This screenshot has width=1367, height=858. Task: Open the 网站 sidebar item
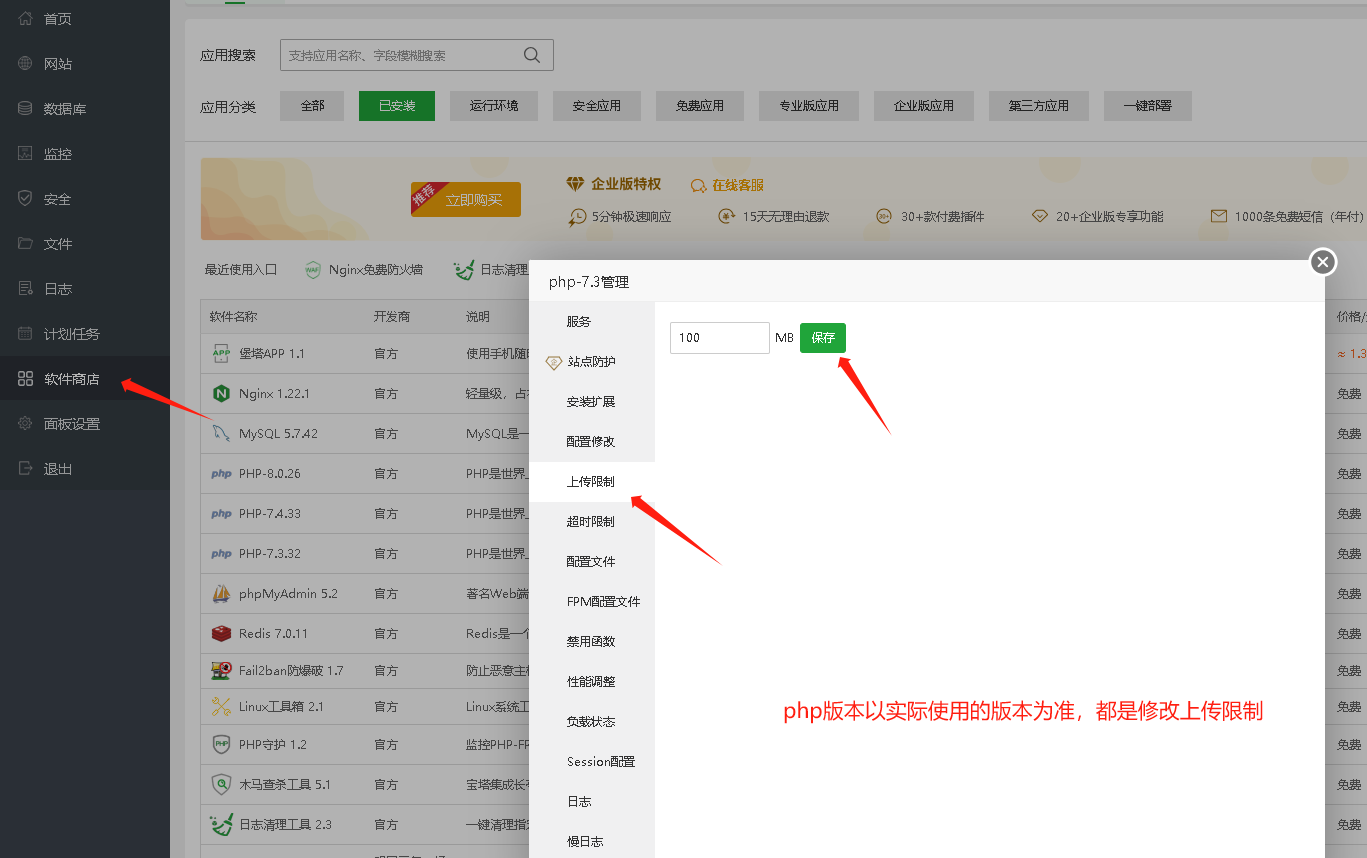click(58, 64)
